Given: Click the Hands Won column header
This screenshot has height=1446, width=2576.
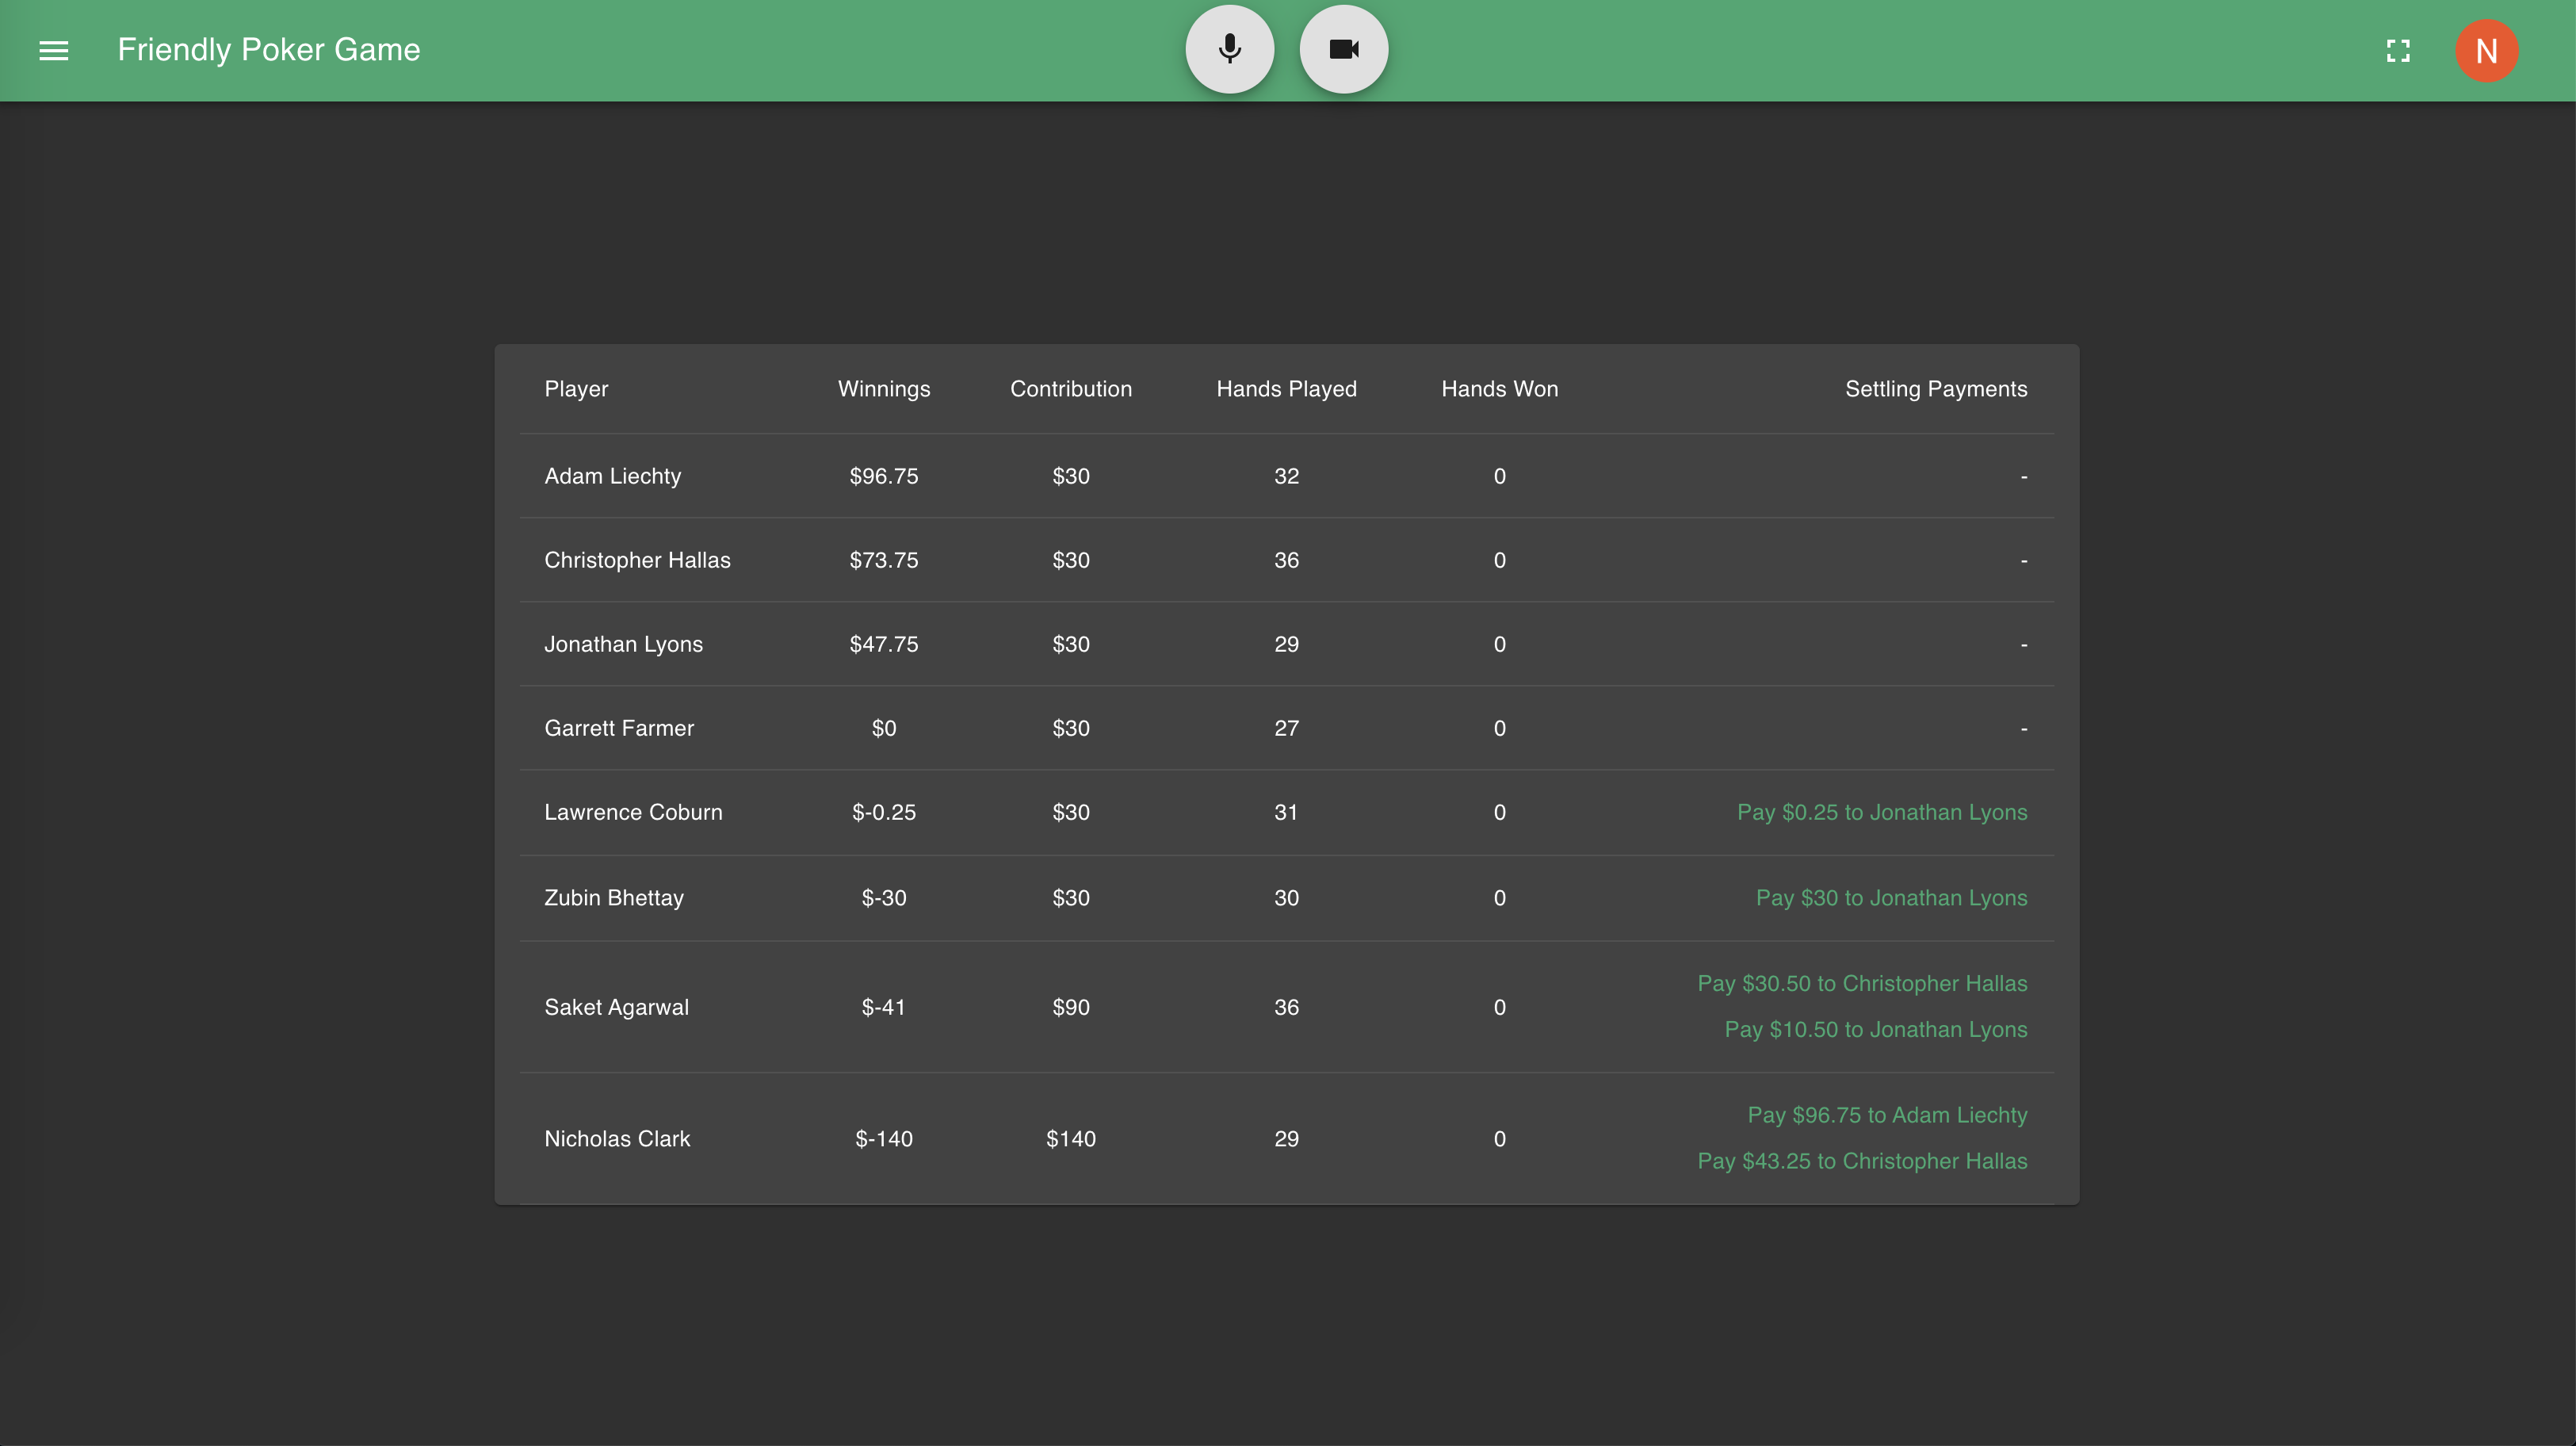Looking at the screenshot, I should pyautogui.click(x=1499, y=389).
